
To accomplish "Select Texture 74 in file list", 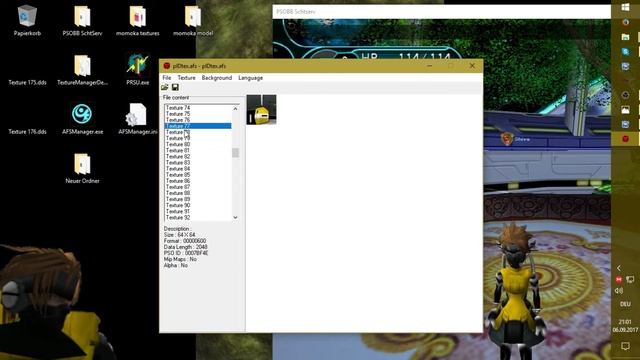I will 198,108.
